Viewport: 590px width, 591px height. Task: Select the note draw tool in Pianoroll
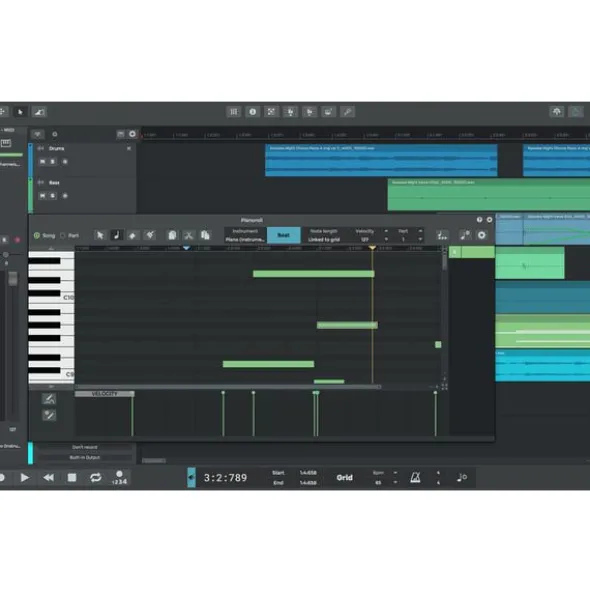tap(116, 235)
